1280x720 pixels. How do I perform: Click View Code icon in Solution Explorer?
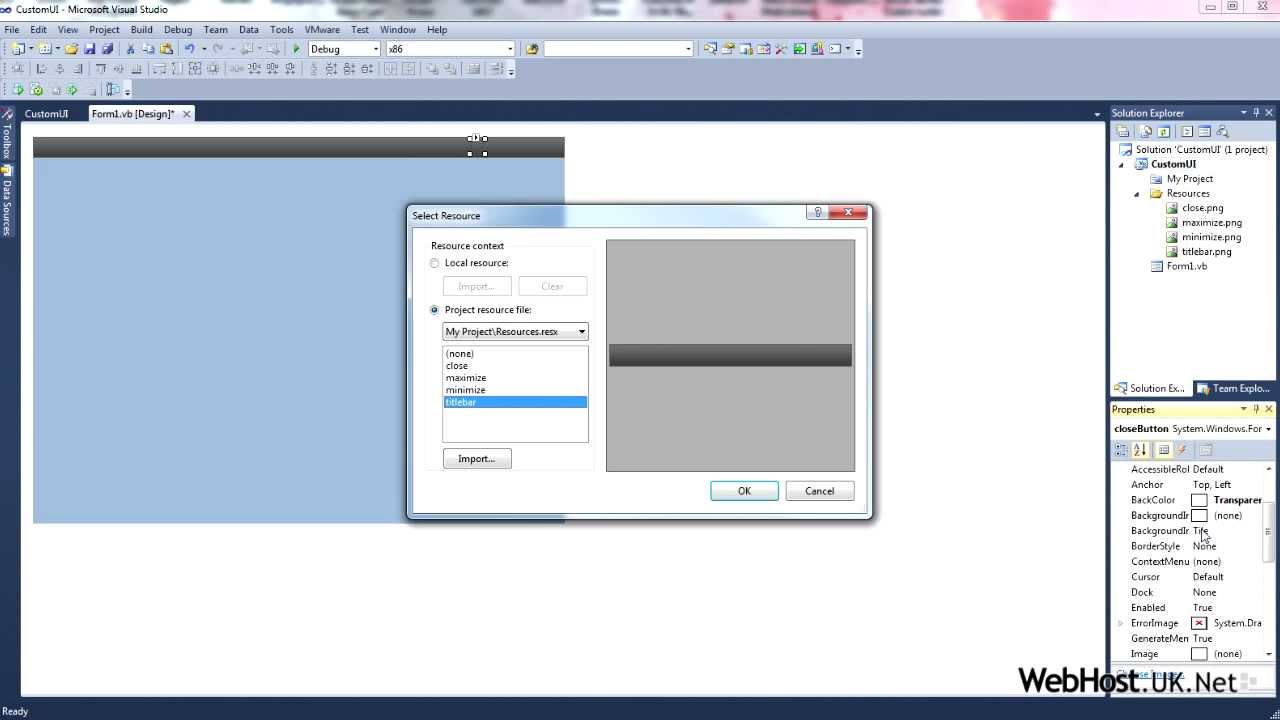tap(1187, 131)
